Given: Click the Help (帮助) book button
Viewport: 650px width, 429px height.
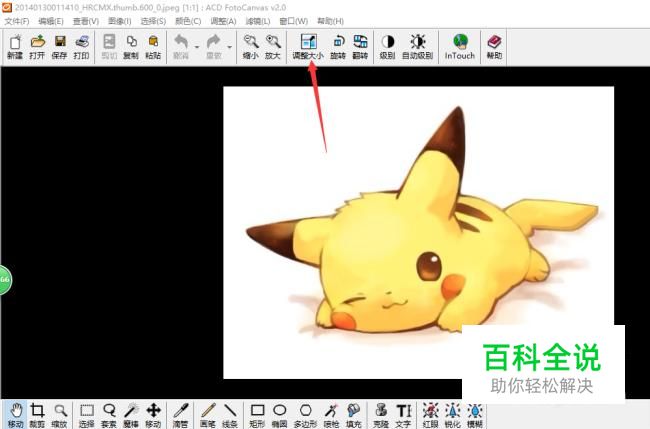Looking at the screenshot, I should click(494, 46).
